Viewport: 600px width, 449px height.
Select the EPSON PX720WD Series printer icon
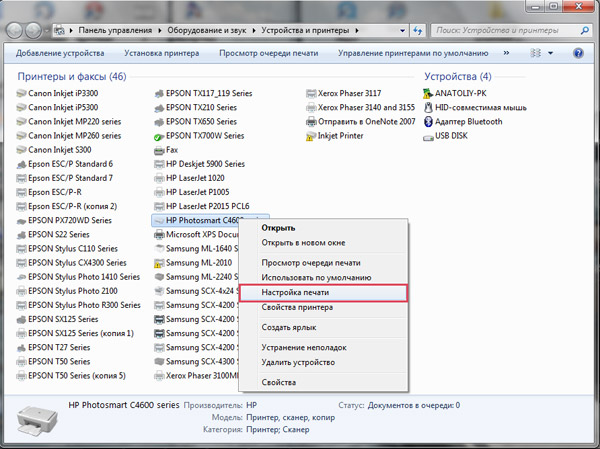click(21, 221)
